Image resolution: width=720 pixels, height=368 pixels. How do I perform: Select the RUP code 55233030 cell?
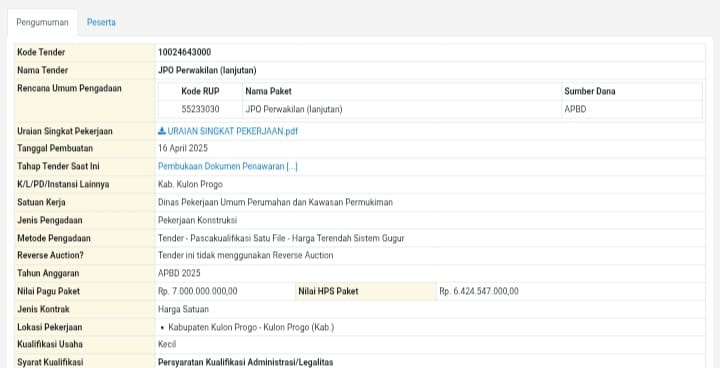tap(200, 109)
